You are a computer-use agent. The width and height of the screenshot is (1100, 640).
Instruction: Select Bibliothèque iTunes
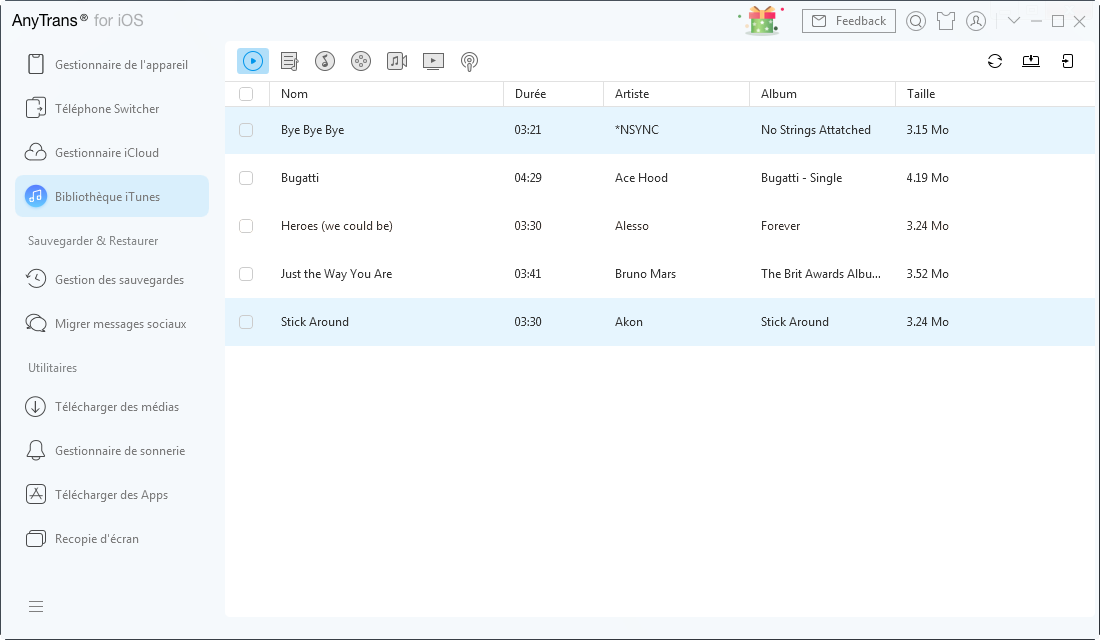(x=112, y=196)
